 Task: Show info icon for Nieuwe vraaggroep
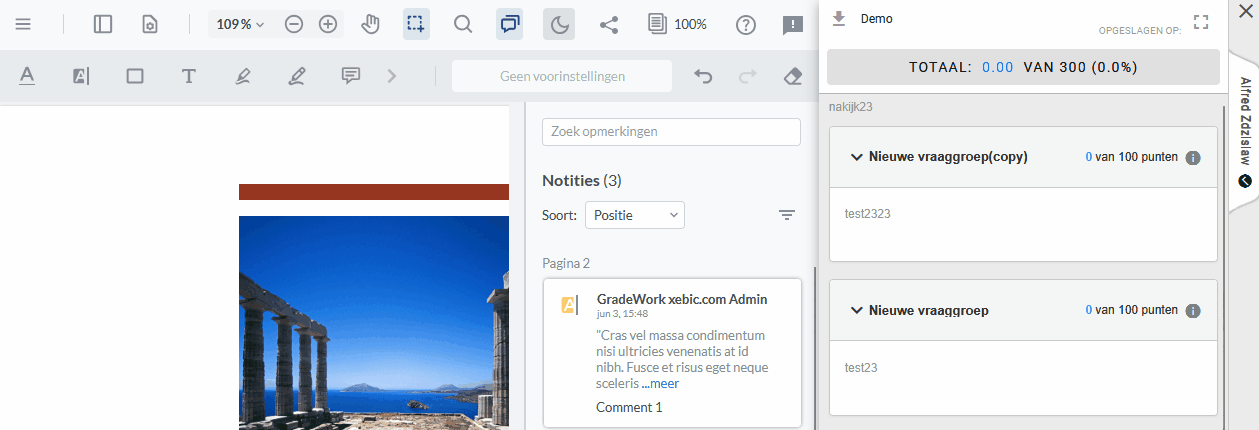point(1192,311)
